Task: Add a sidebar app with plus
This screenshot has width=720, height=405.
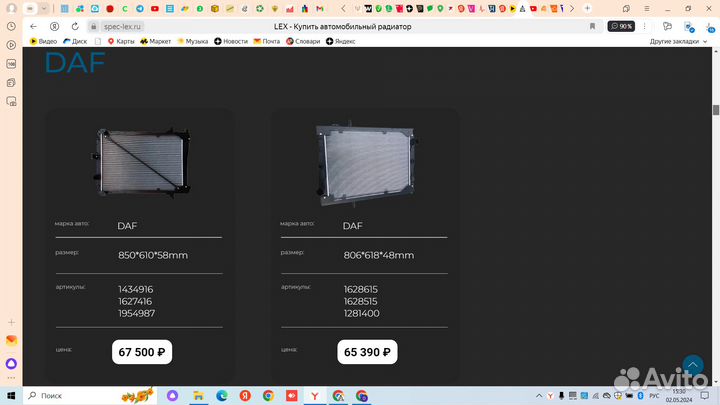Action: point(11,322)
